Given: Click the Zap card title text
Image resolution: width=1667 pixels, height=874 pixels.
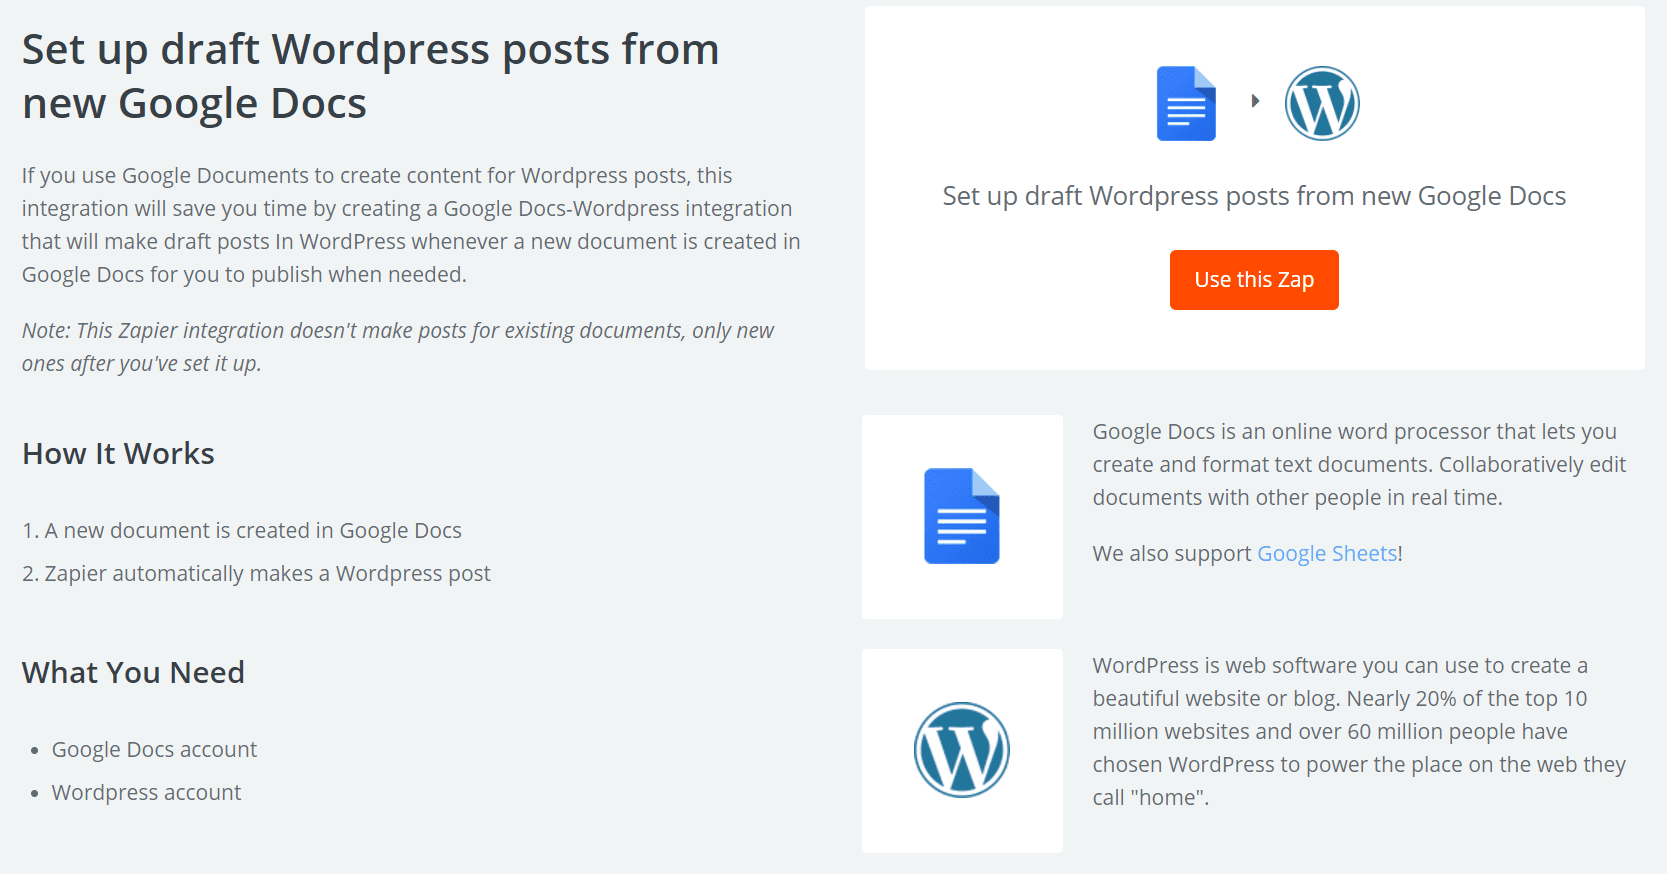Looking at the screenshot, I should [x=1254, y=196].
